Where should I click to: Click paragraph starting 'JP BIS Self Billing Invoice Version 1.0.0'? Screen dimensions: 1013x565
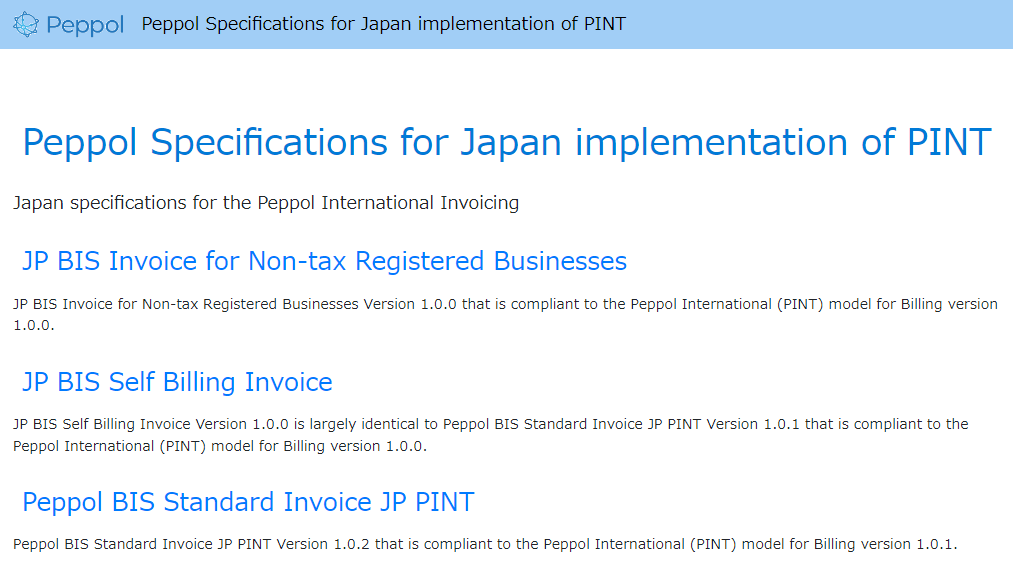tap(491, 435)
